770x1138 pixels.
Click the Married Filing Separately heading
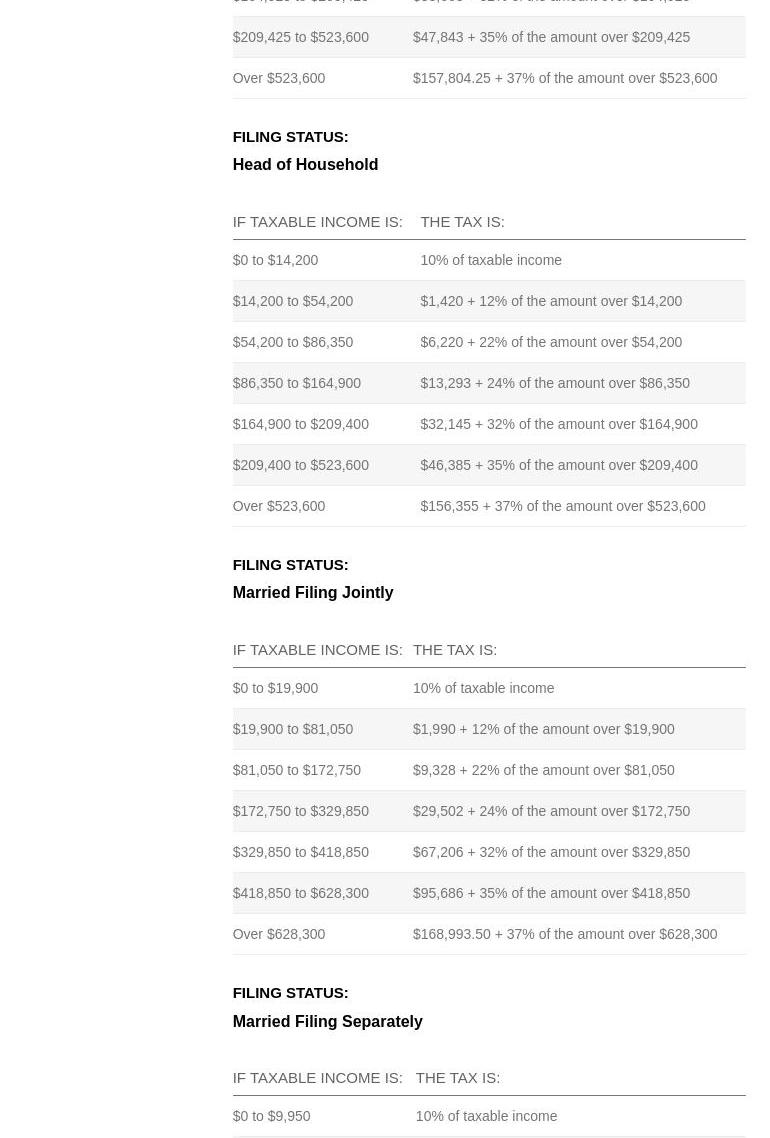[x=327, y=1021]
